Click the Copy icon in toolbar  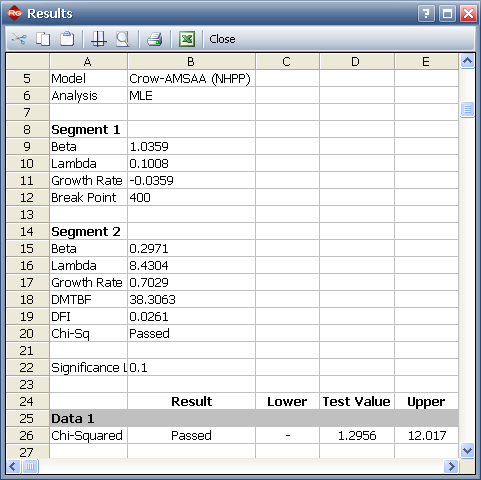point(43,39)
